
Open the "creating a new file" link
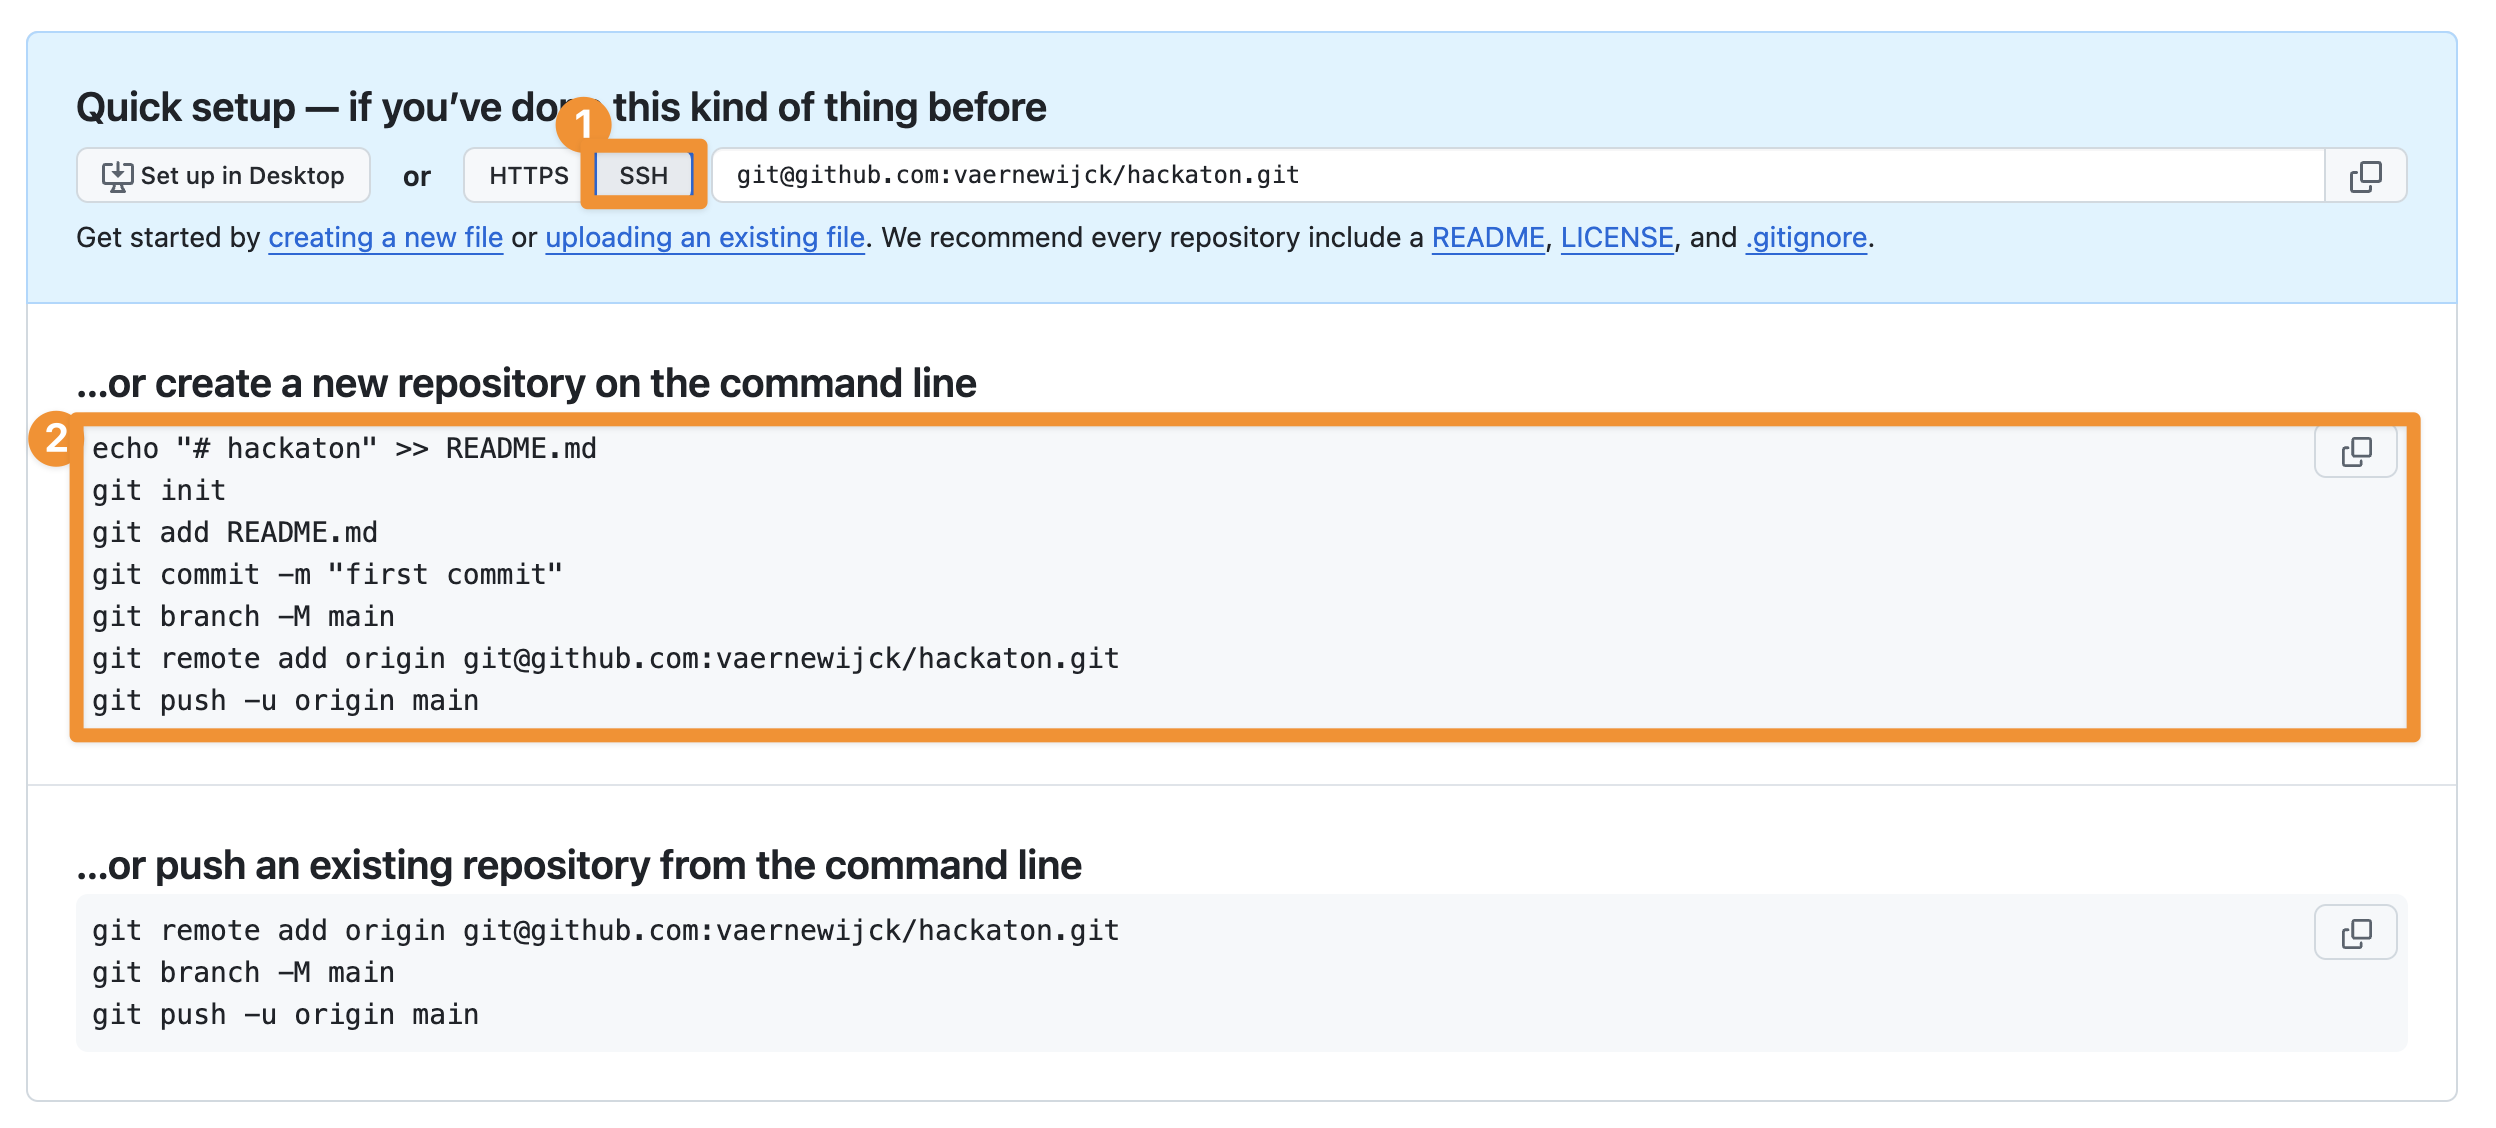(x=385, y=238)
